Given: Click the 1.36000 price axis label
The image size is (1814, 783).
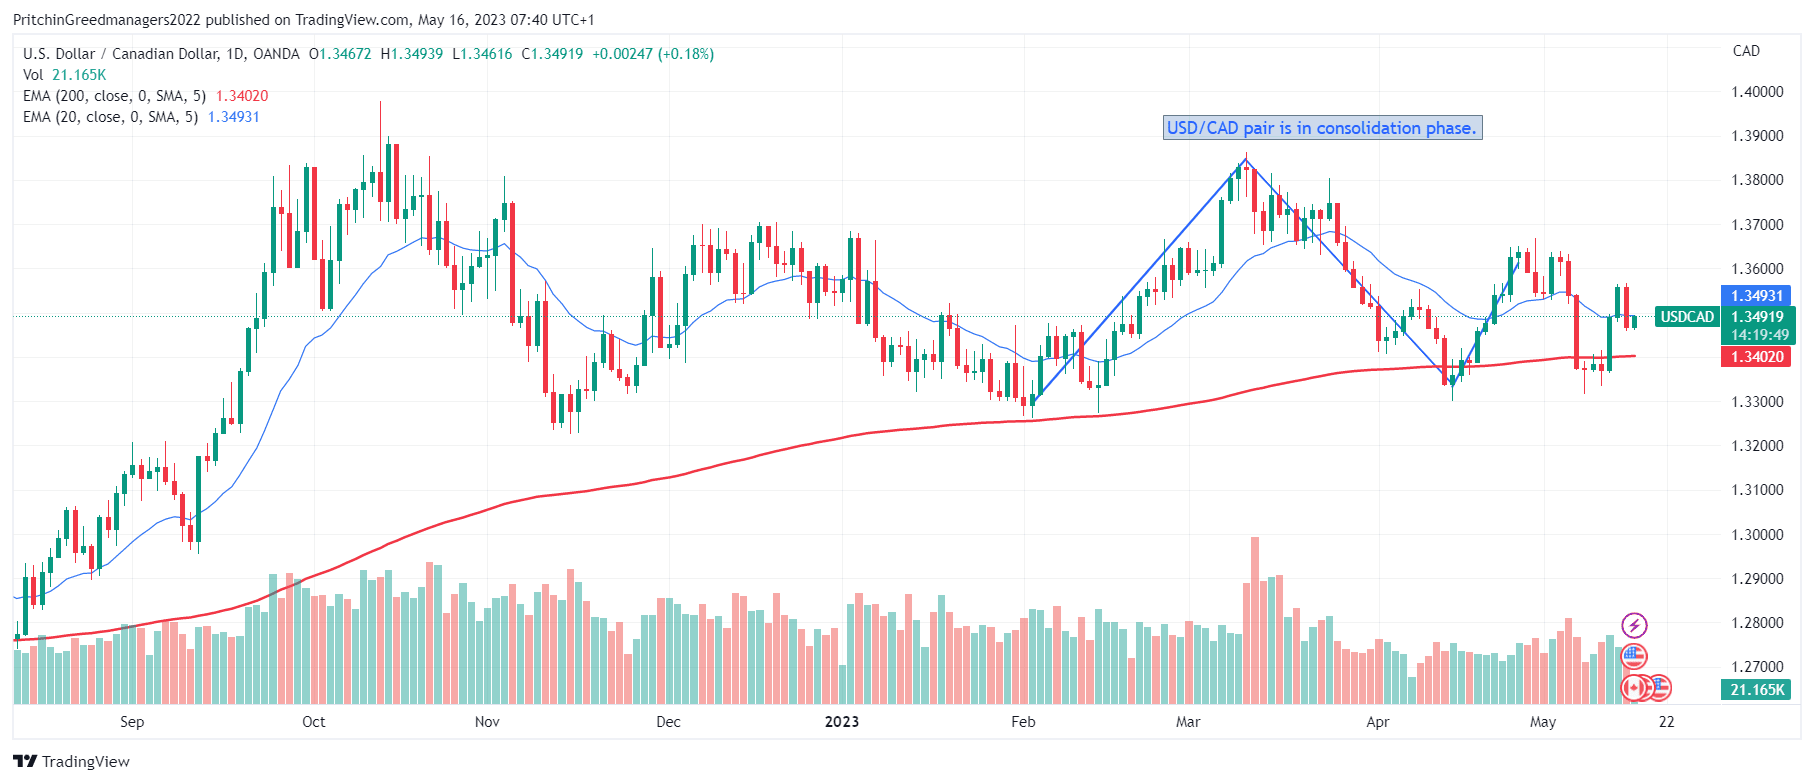Looking at the screenshot, I should pyautogui.click(x=1757, y=269).
